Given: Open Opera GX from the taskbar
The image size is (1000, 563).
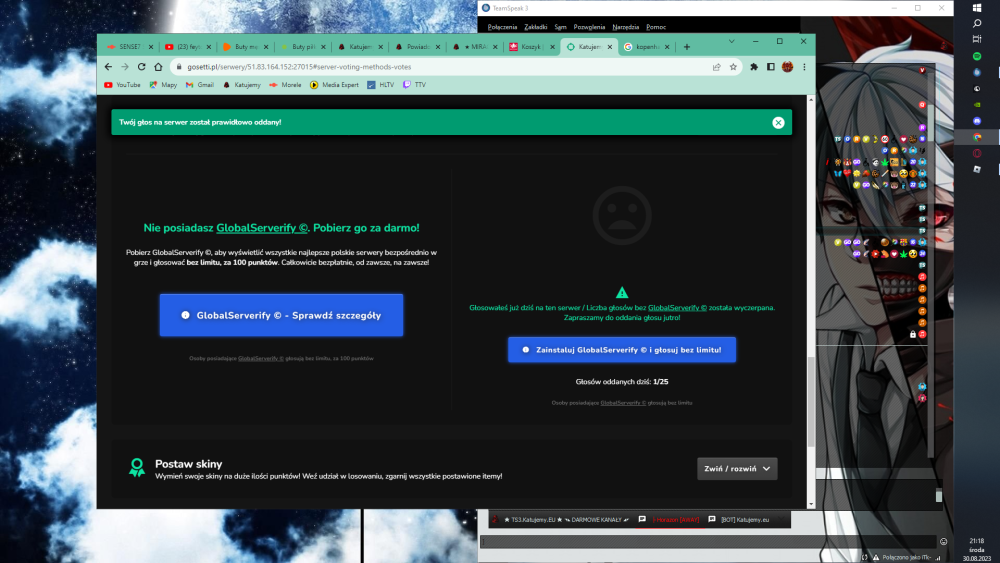Looking at the screenshot, I should tap(977, 153).
